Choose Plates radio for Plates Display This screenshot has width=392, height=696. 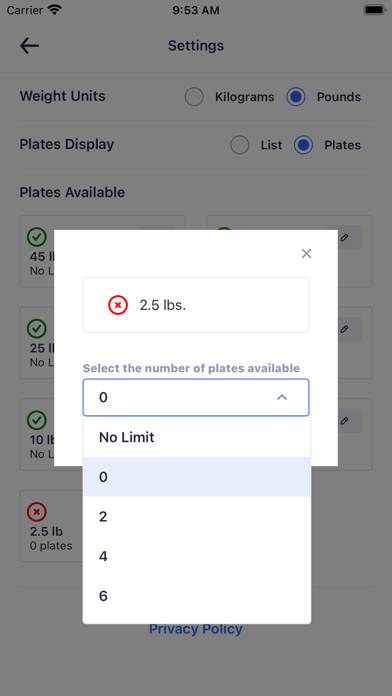pyautogui.click(x=304, y=145)
